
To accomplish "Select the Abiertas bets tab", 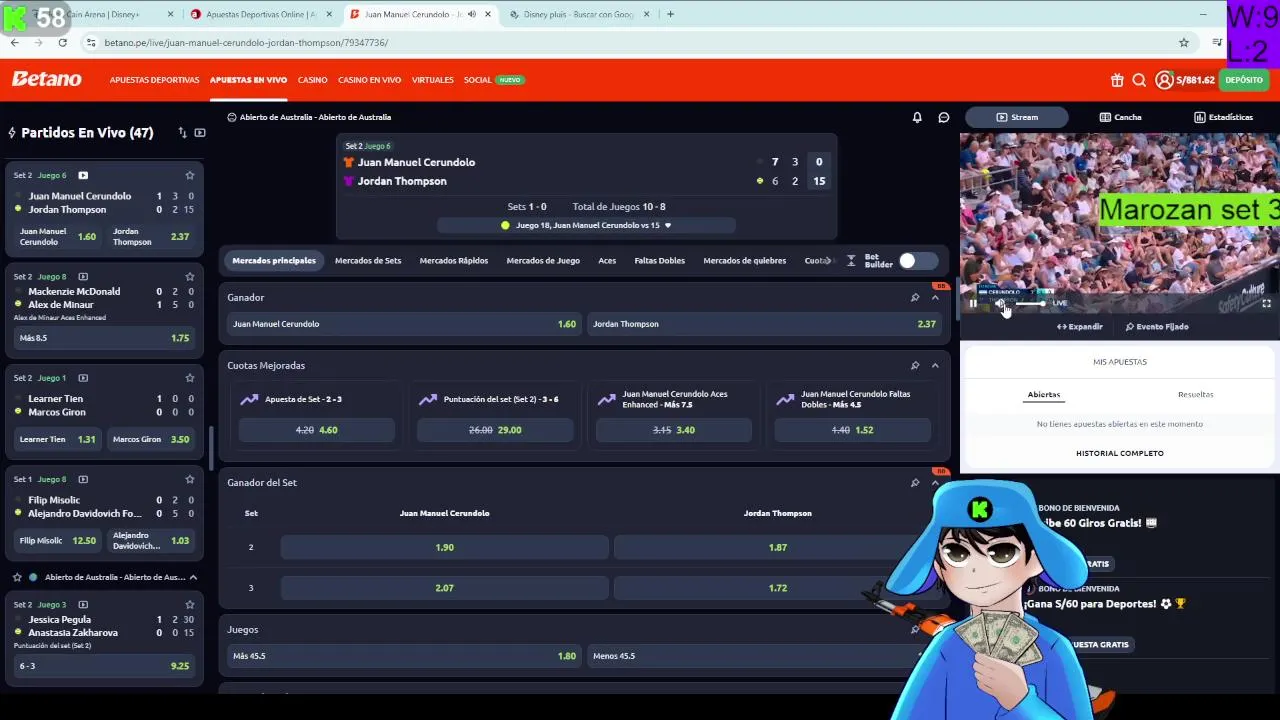I will point(1043,394).
